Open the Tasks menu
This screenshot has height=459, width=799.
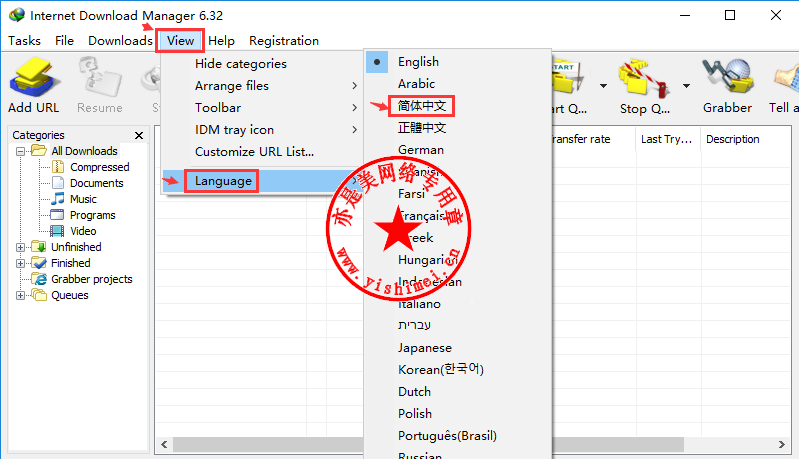24,41
